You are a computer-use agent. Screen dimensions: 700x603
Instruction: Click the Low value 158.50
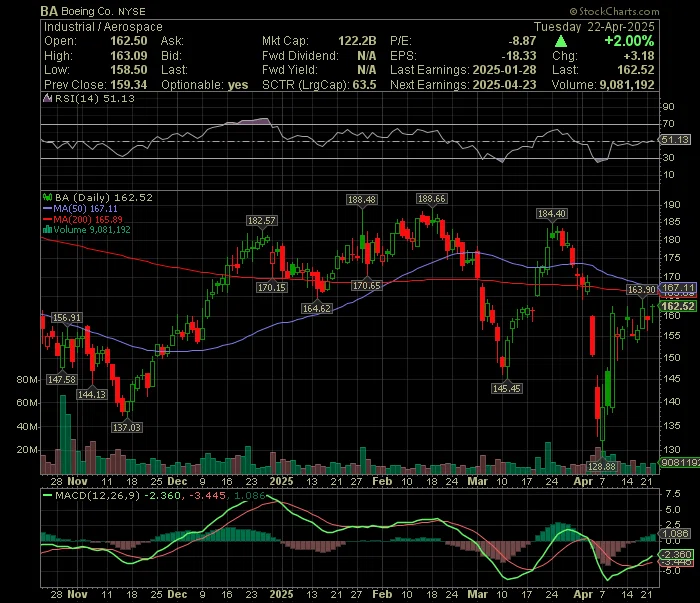coord(129,70)
